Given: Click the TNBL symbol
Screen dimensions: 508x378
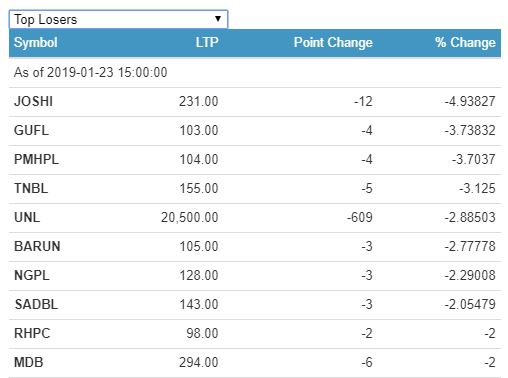Looking at the screenshot, I should pos(31,188).
